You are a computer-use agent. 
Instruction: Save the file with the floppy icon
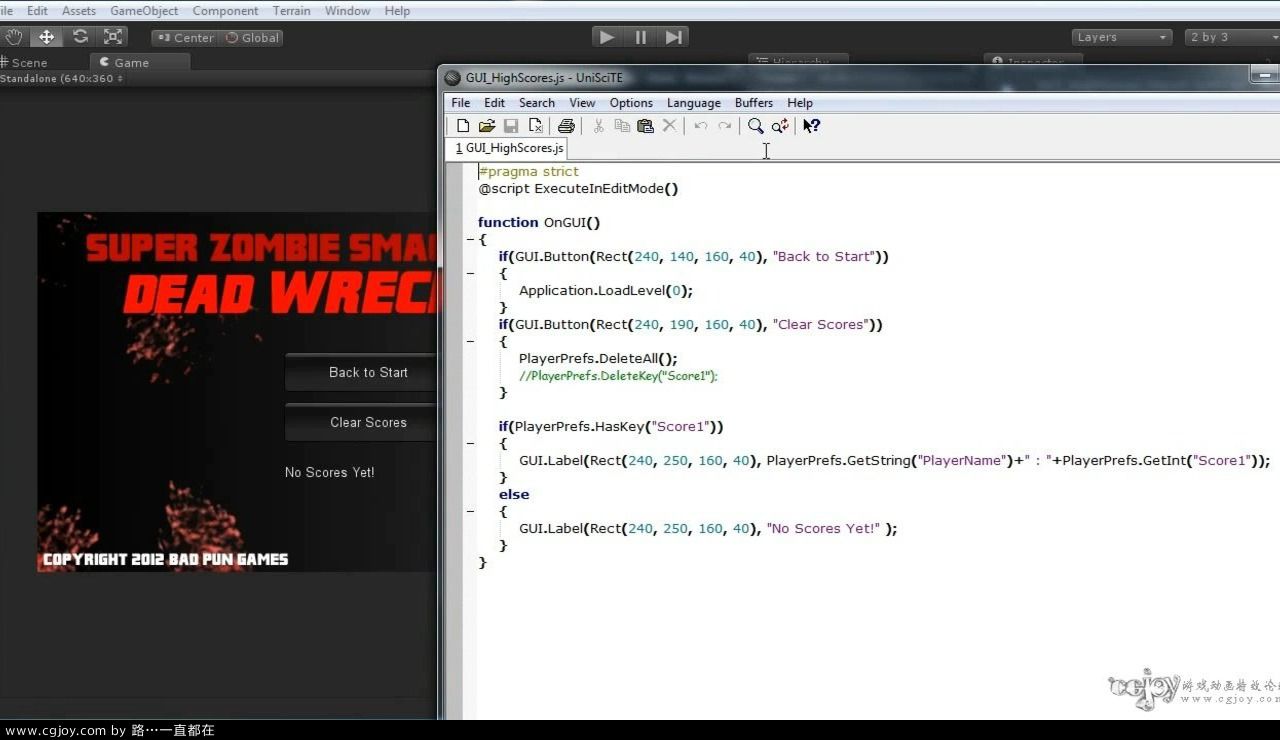[511, 126]
